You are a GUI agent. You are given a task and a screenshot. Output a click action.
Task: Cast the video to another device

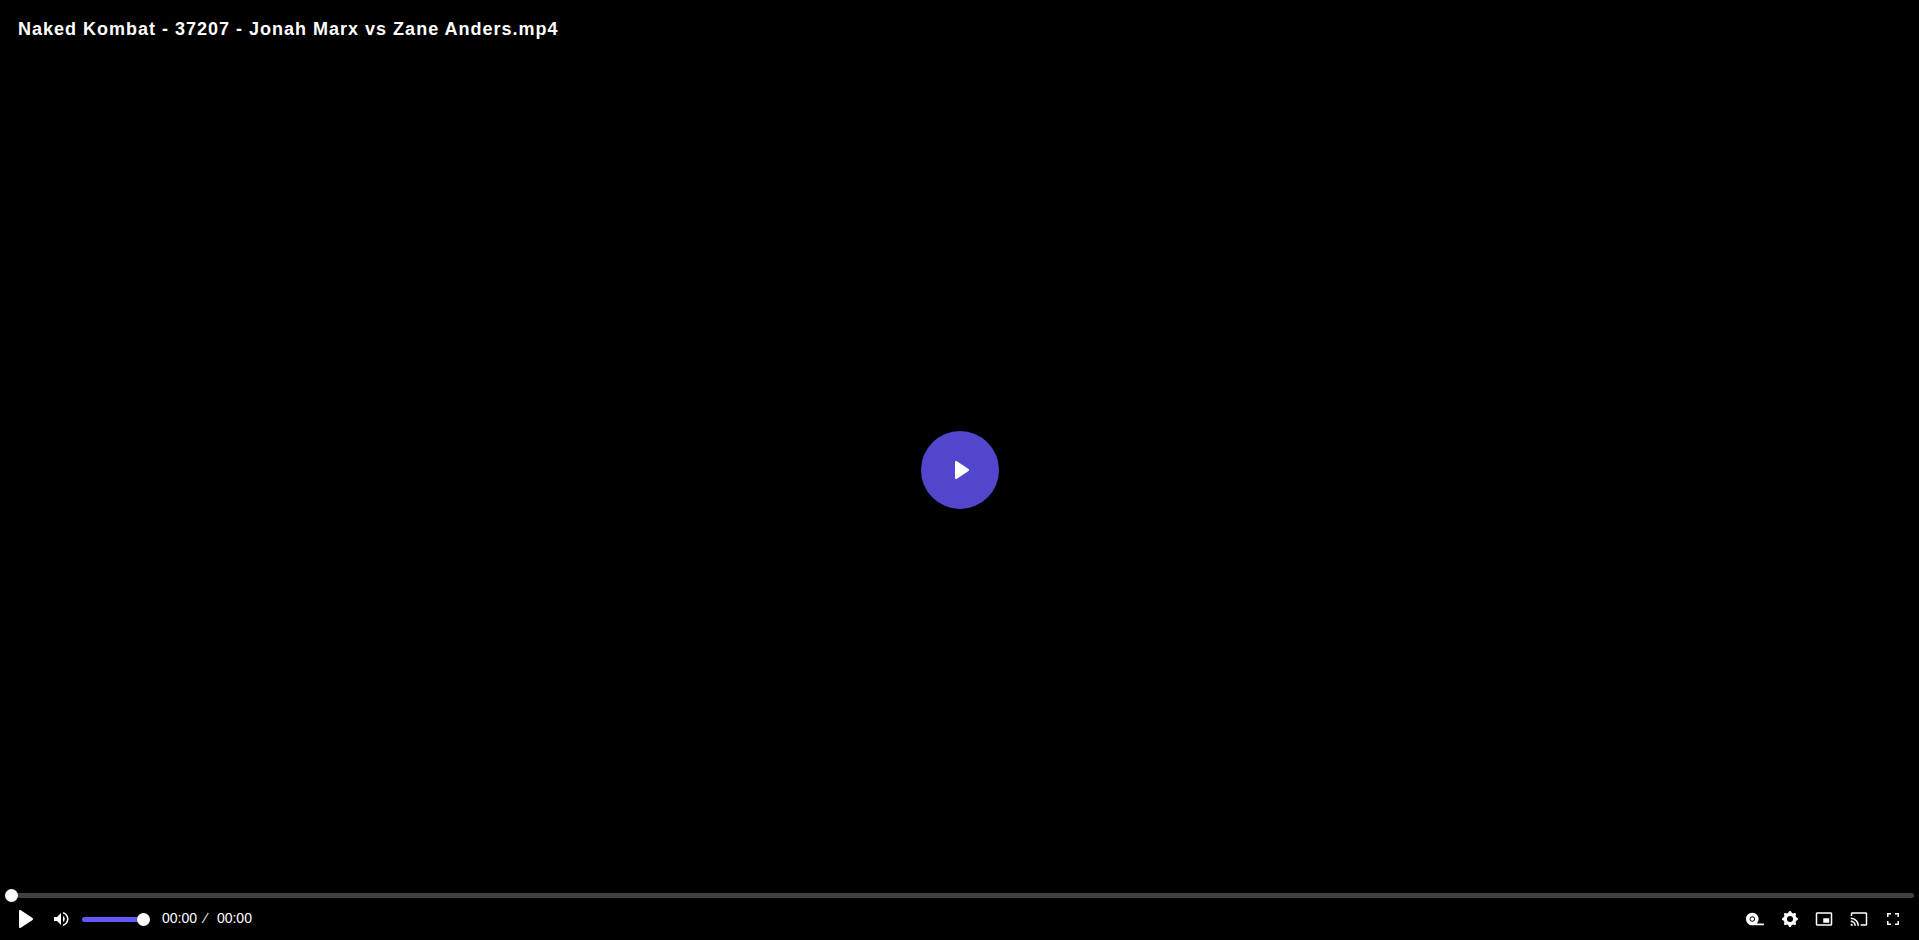tap(1859, 919)
